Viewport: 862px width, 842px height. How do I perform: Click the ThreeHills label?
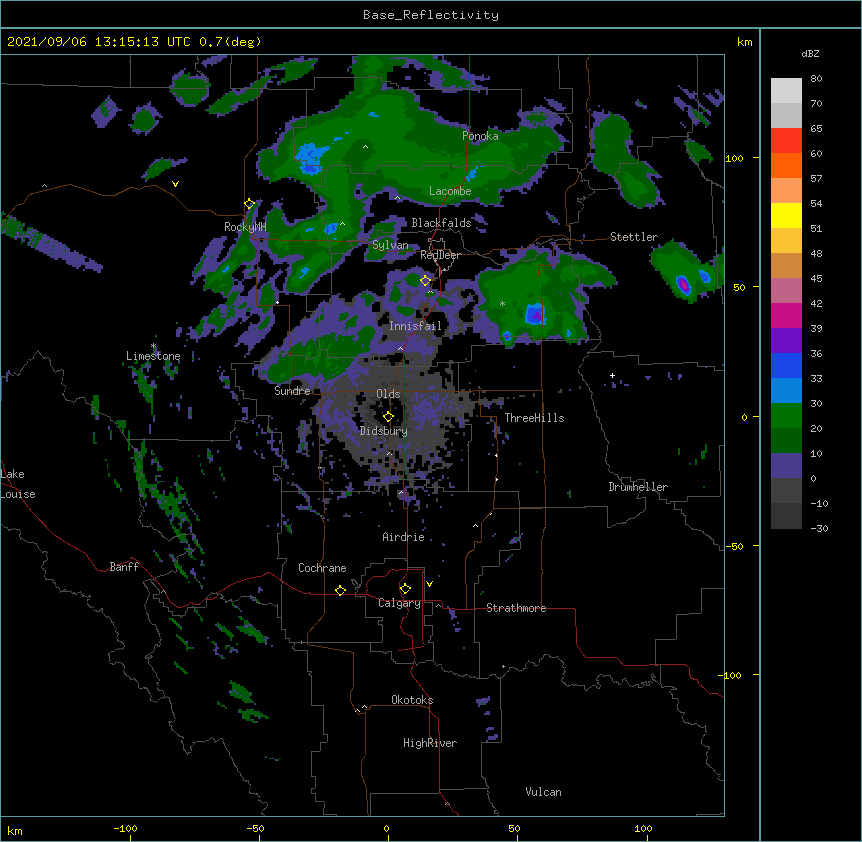(x=534, y=418)
